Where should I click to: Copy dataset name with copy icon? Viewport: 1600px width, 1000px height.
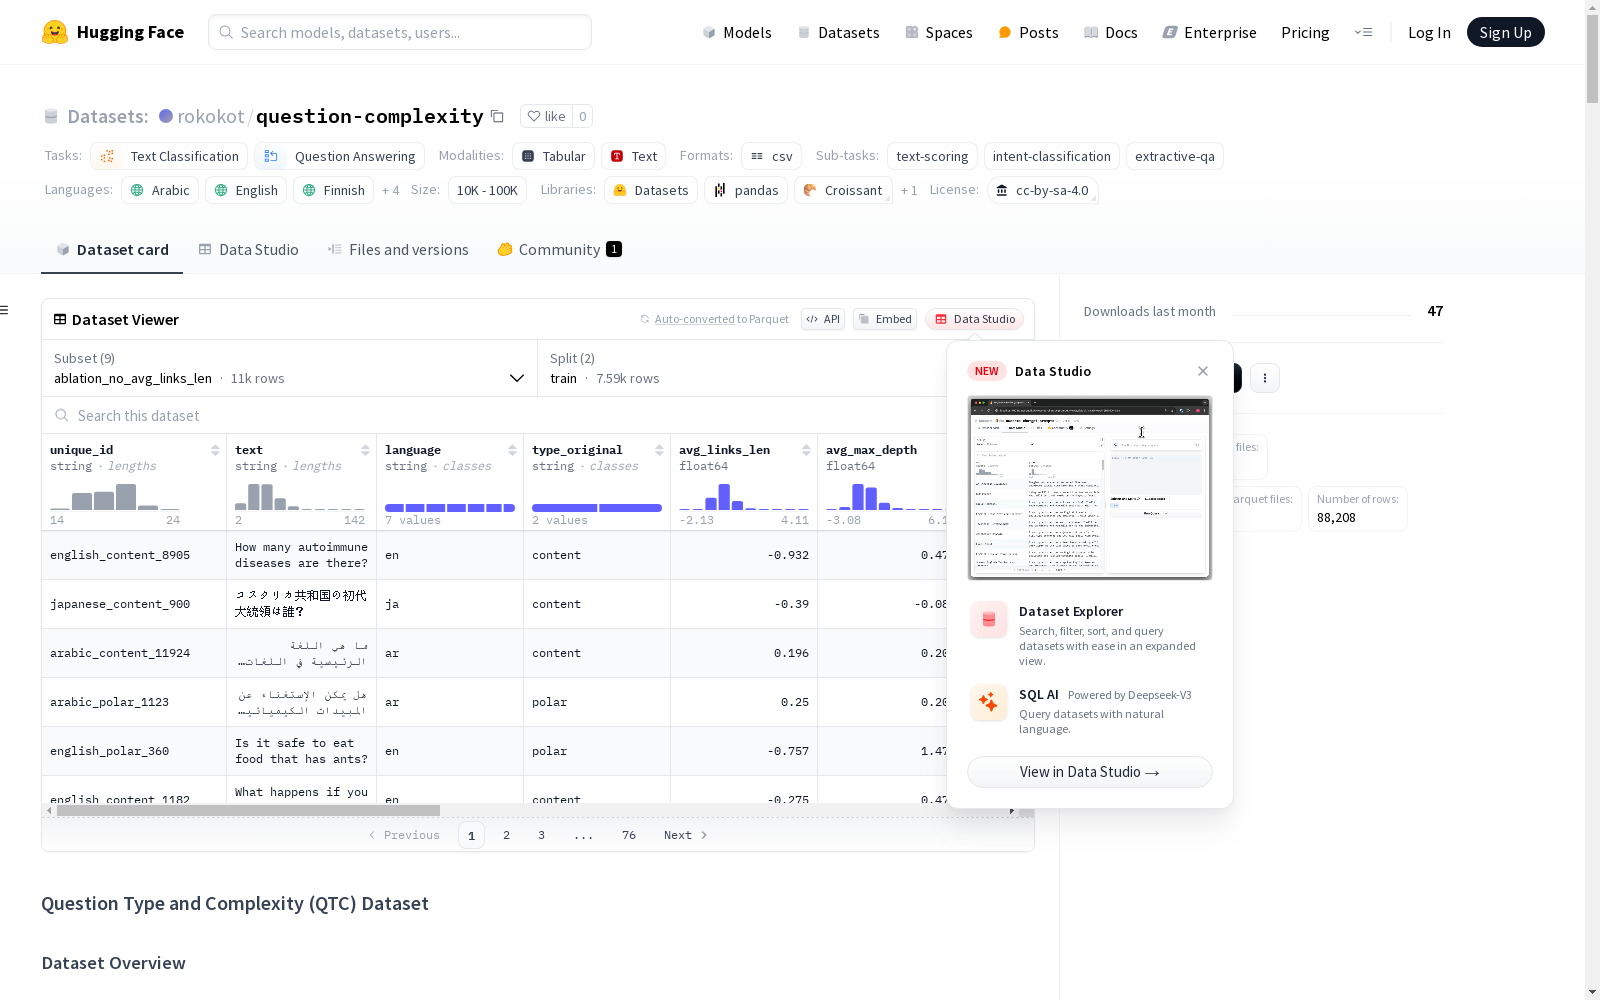click(497, 116)
